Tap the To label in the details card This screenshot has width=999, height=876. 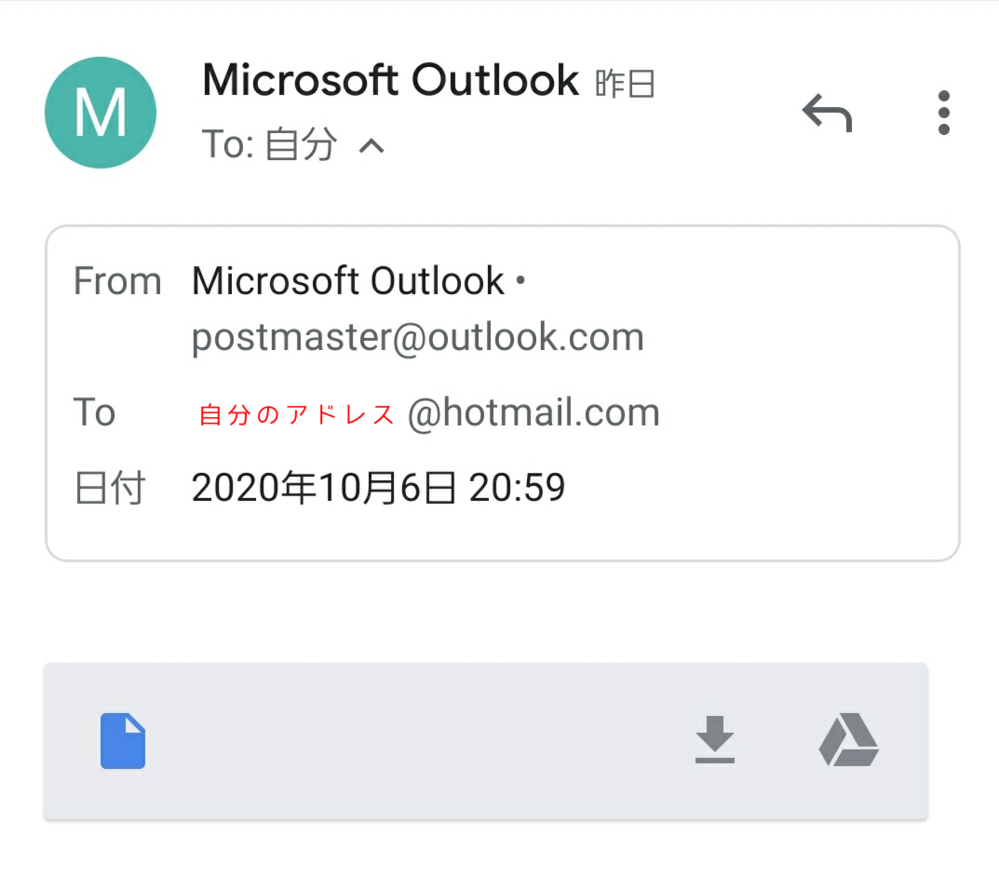(x=95, y=412)
